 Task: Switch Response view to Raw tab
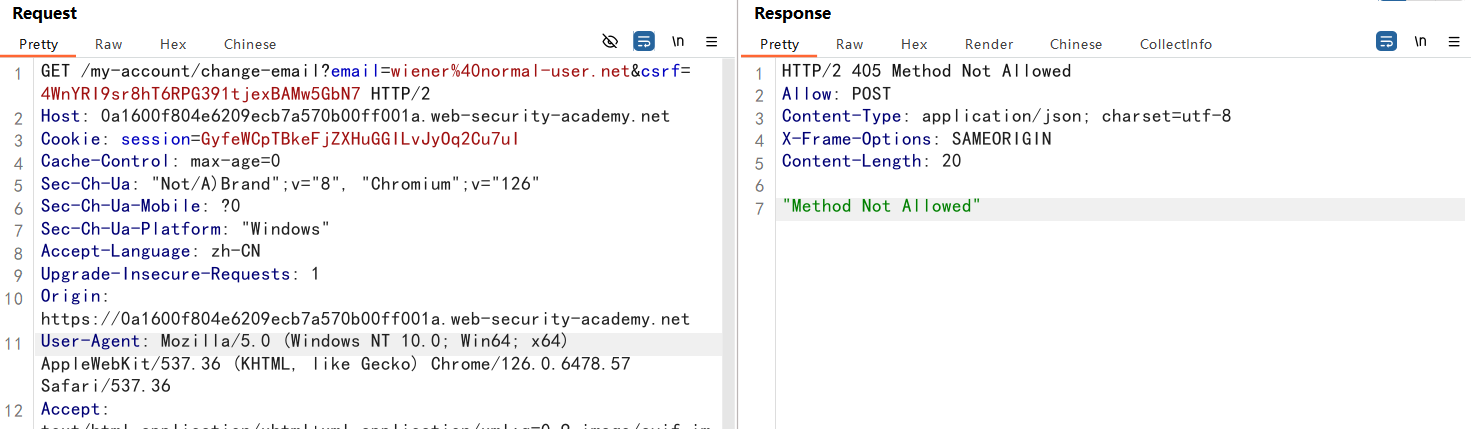pos(850,44)
